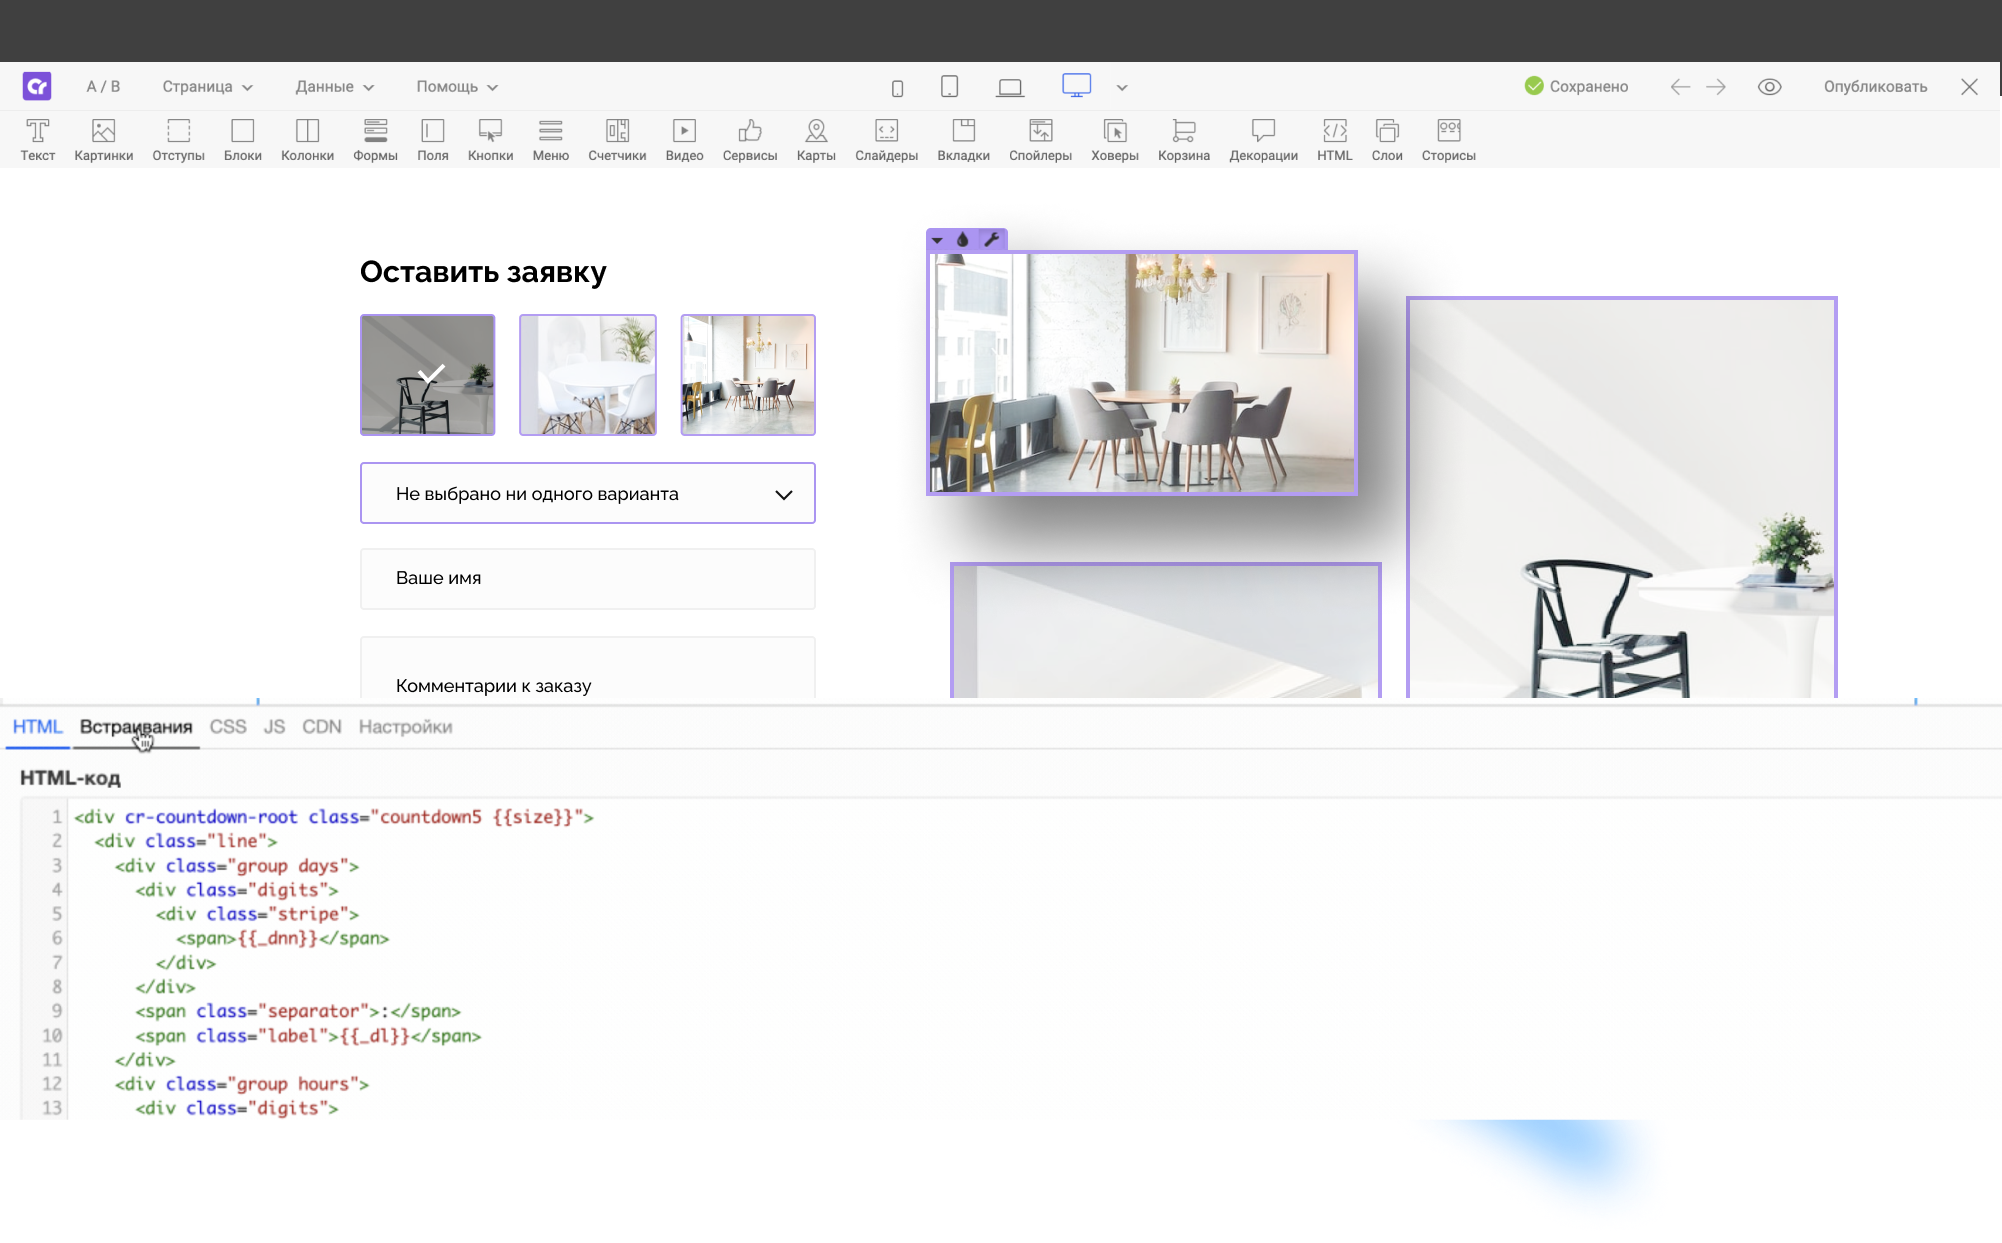Click the Ваше имя input field

coord(587,578)
